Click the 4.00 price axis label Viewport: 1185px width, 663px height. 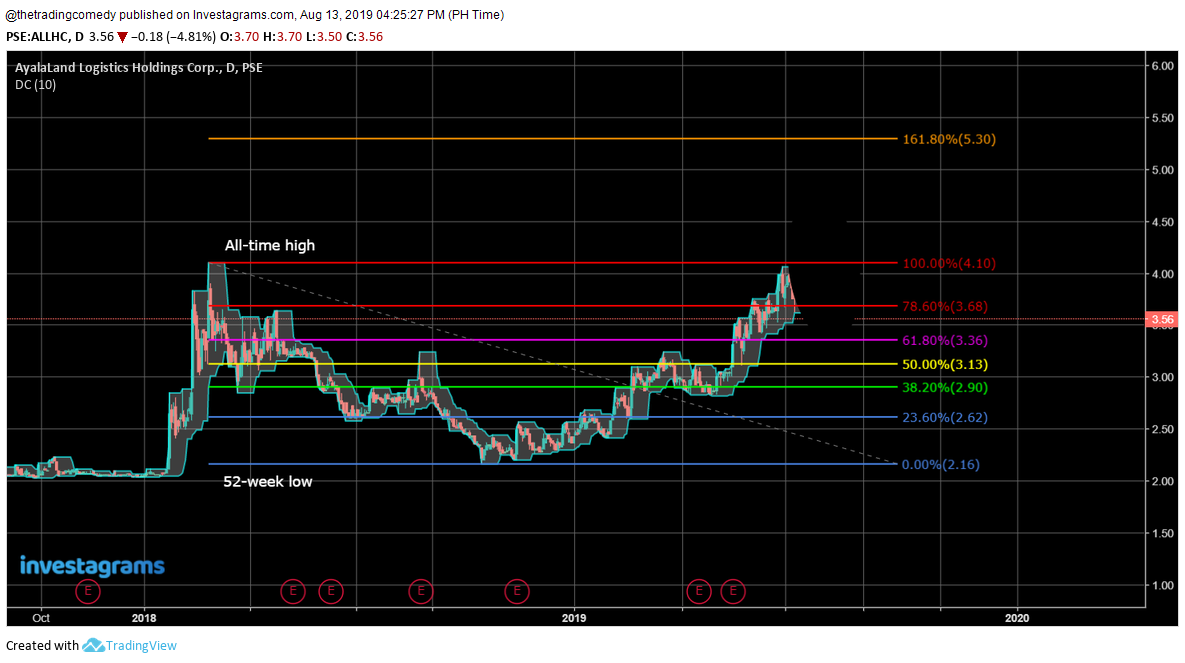pyautogui.click(x=1162, y=274)
